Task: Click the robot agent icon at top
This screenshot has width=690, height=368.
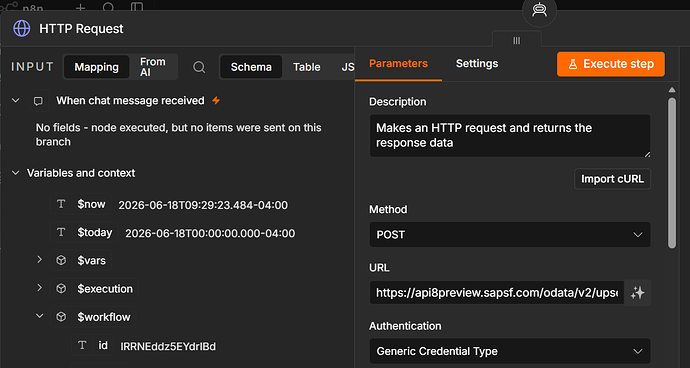Action: pyautogui.click(x=539, y=10)
